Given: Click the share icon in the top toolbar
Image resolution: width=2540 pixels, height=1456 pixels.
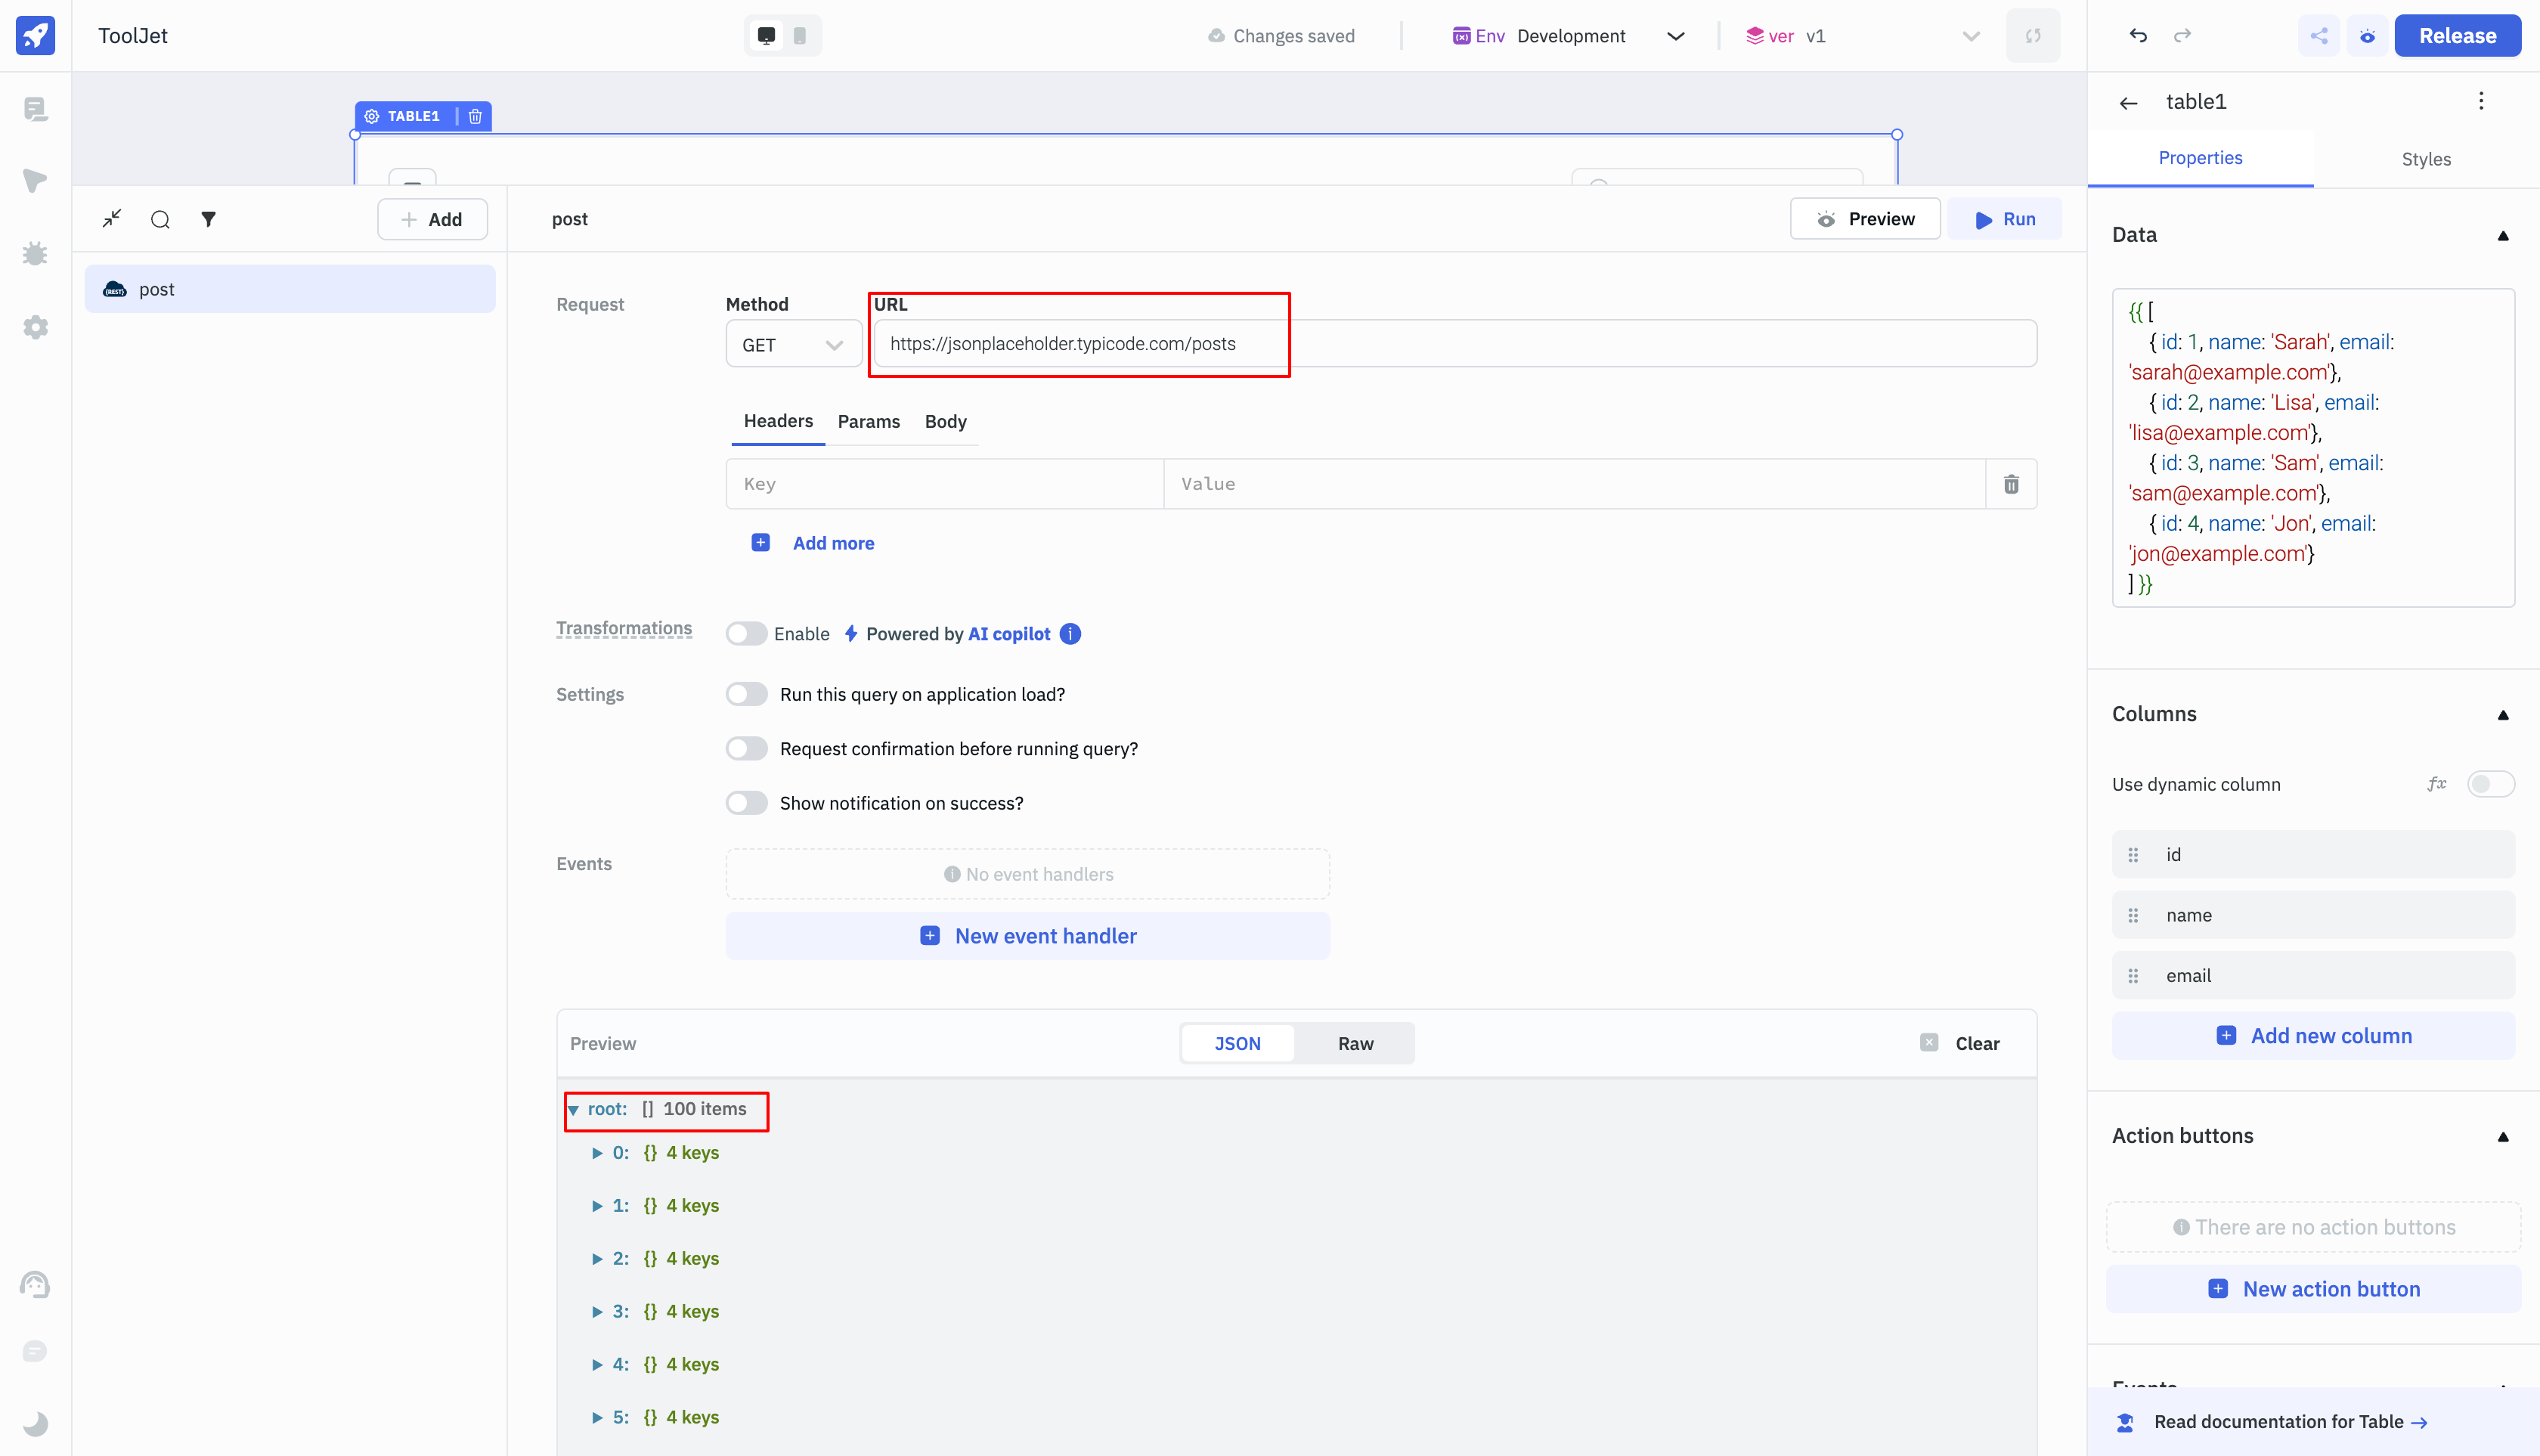Looking at the screenshot, I should coord(2319,35).
